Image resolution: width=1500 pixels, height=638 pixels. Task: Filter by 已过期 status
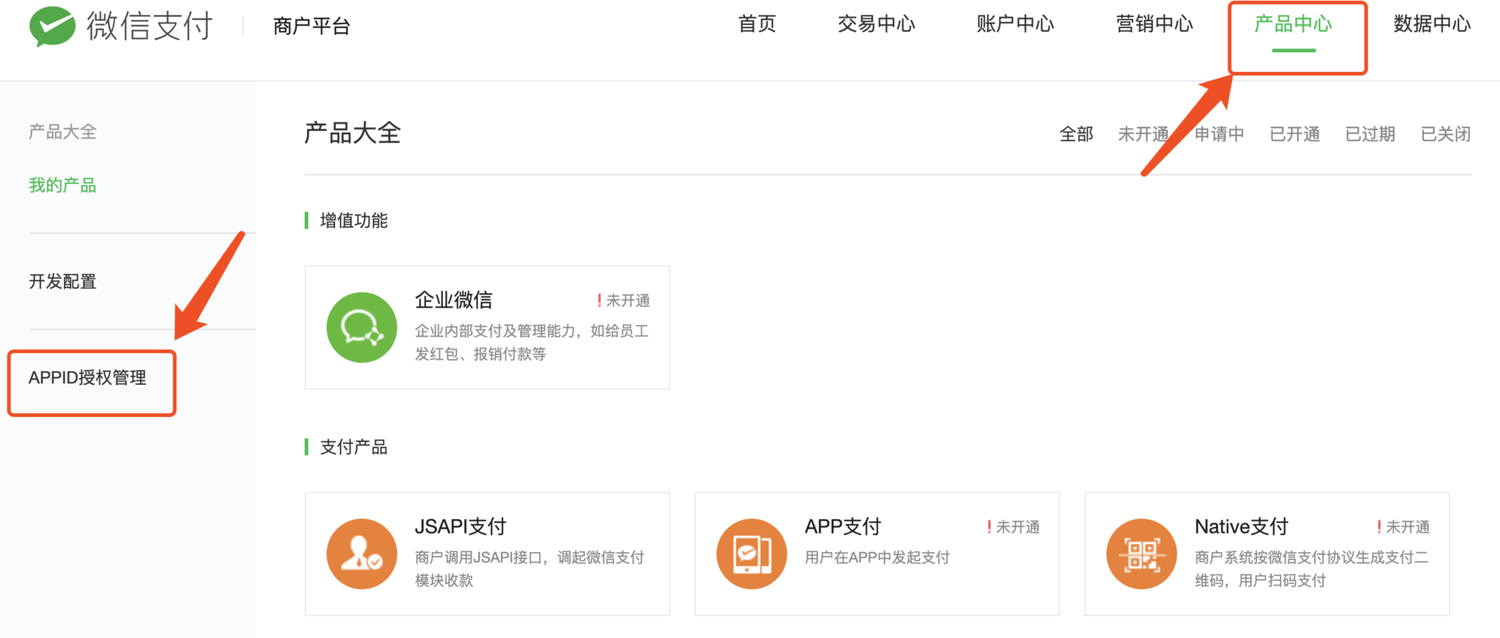coord(1369,134)
